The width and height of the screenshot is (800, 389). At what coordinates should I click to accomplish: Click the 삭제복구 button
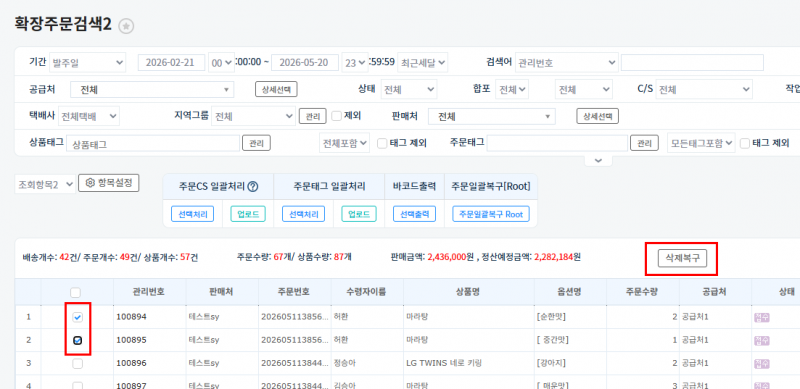coord(682,258)
